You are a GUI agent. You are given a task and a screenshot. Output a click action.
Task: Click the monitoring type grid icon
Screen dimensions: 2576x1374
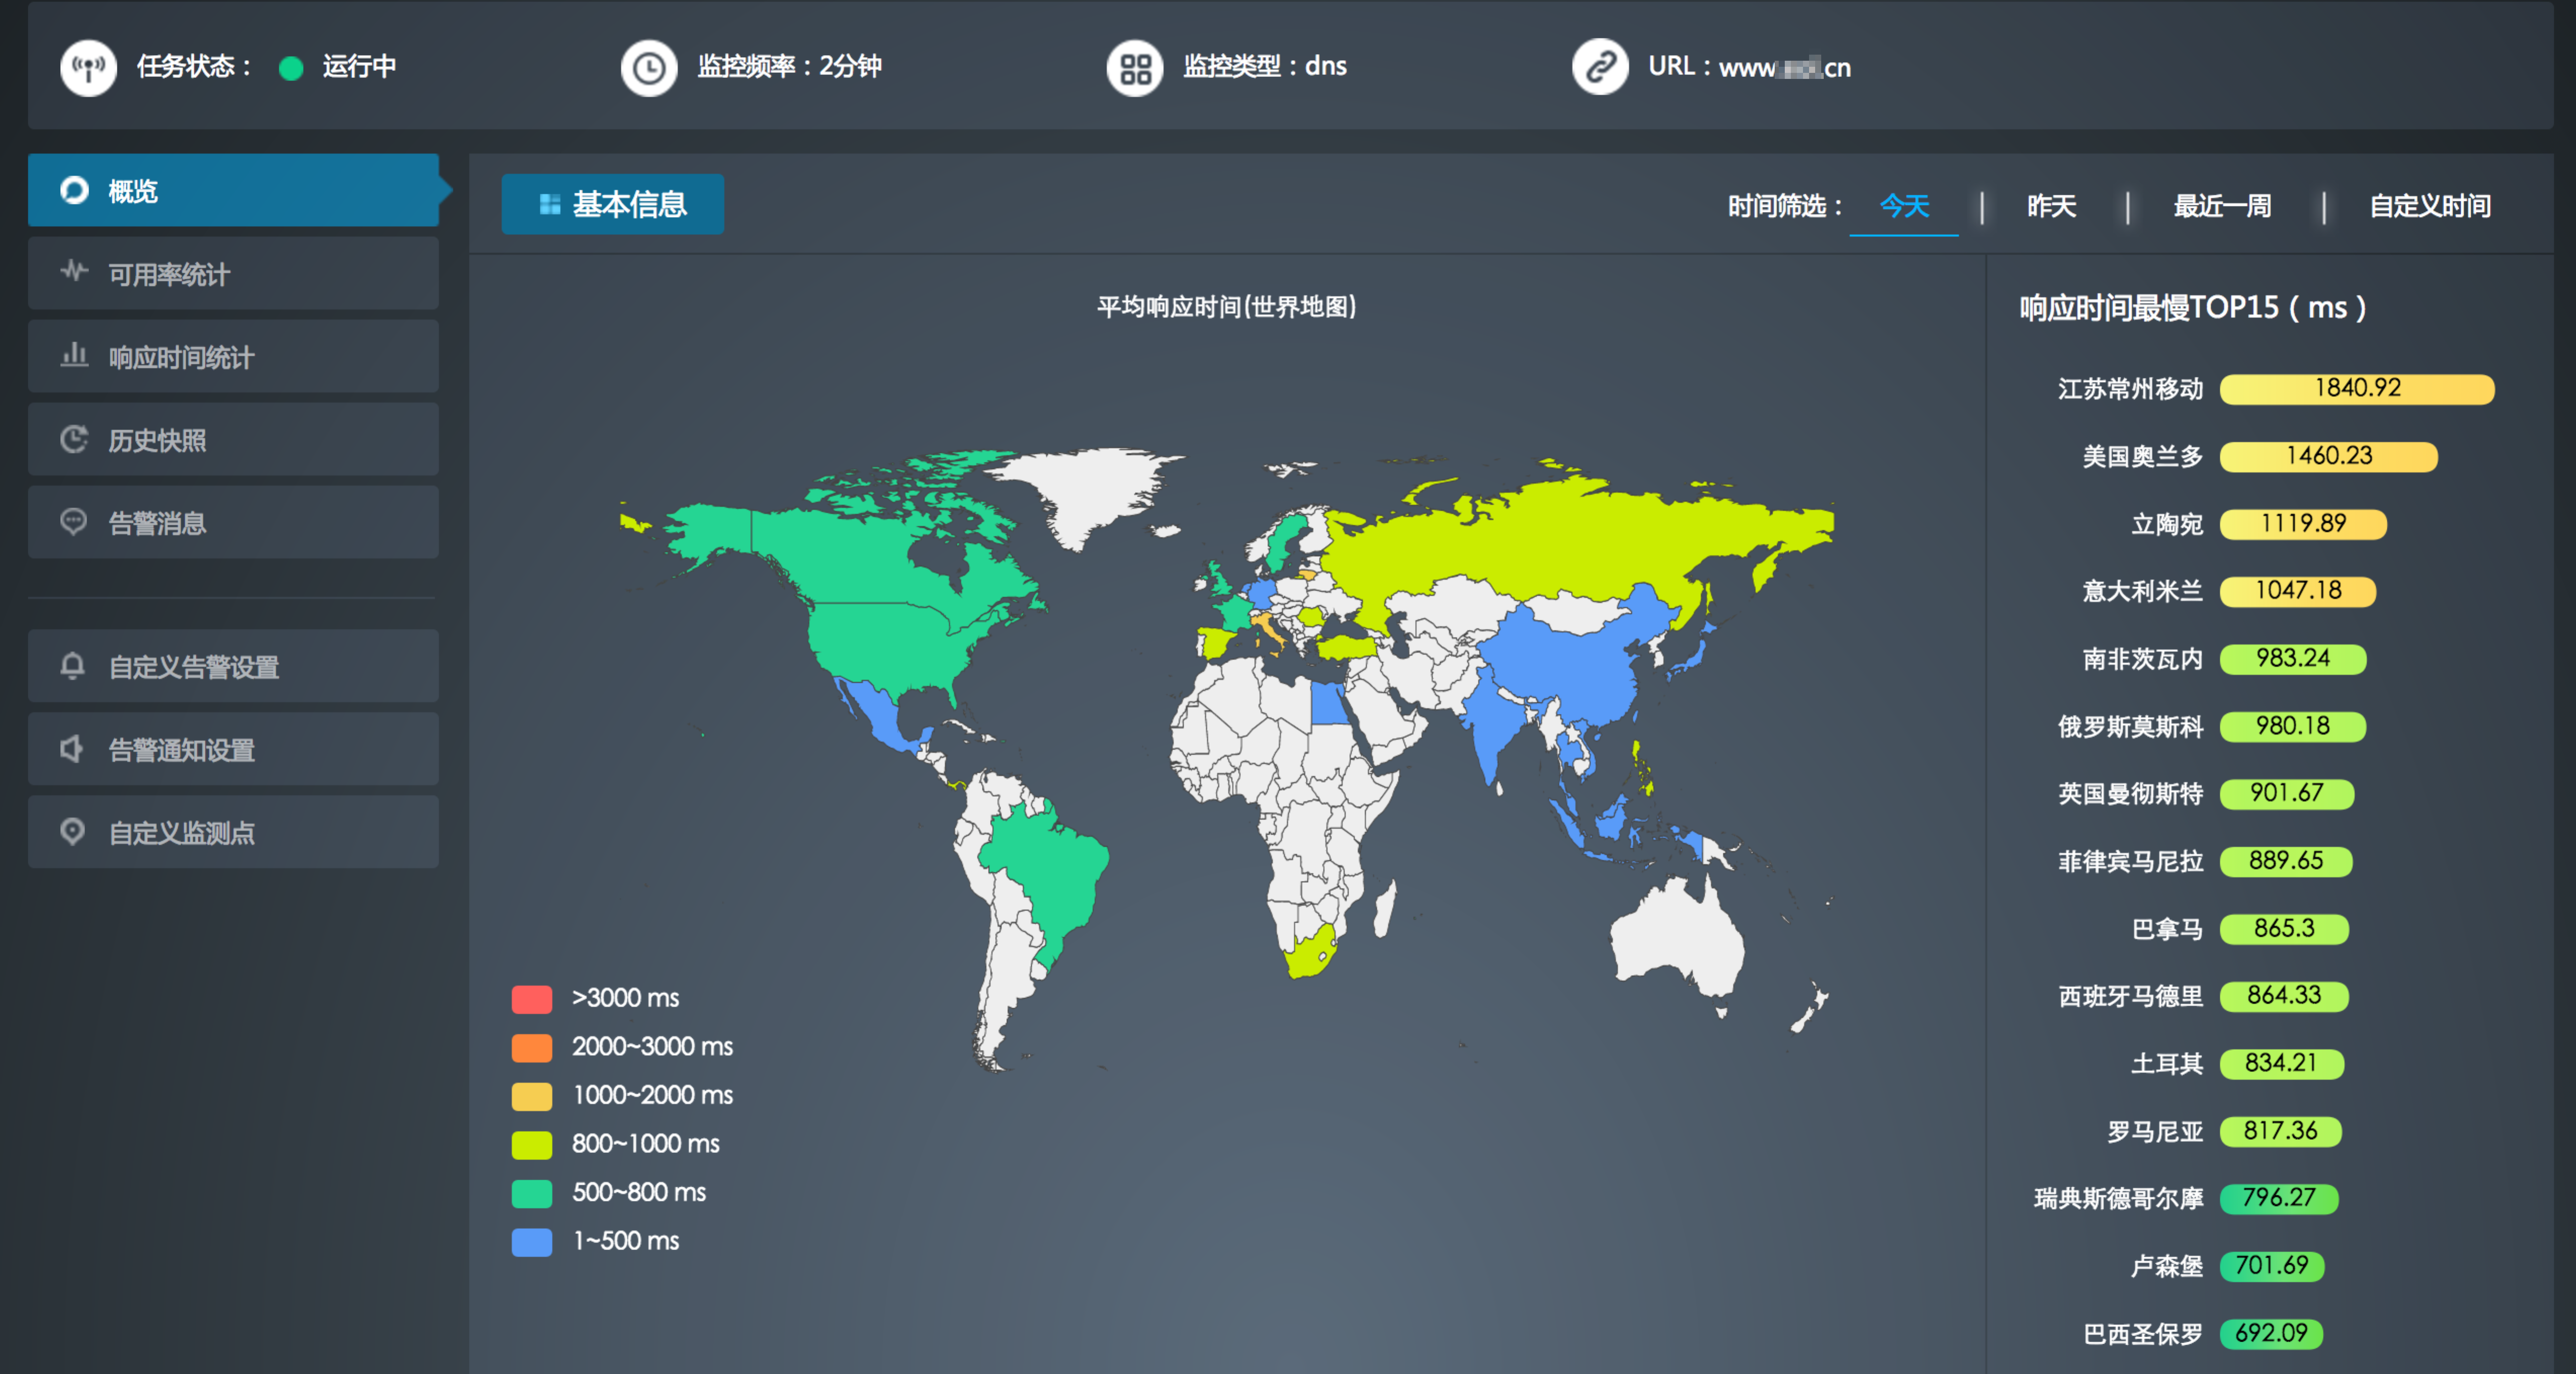(1134, 67)
